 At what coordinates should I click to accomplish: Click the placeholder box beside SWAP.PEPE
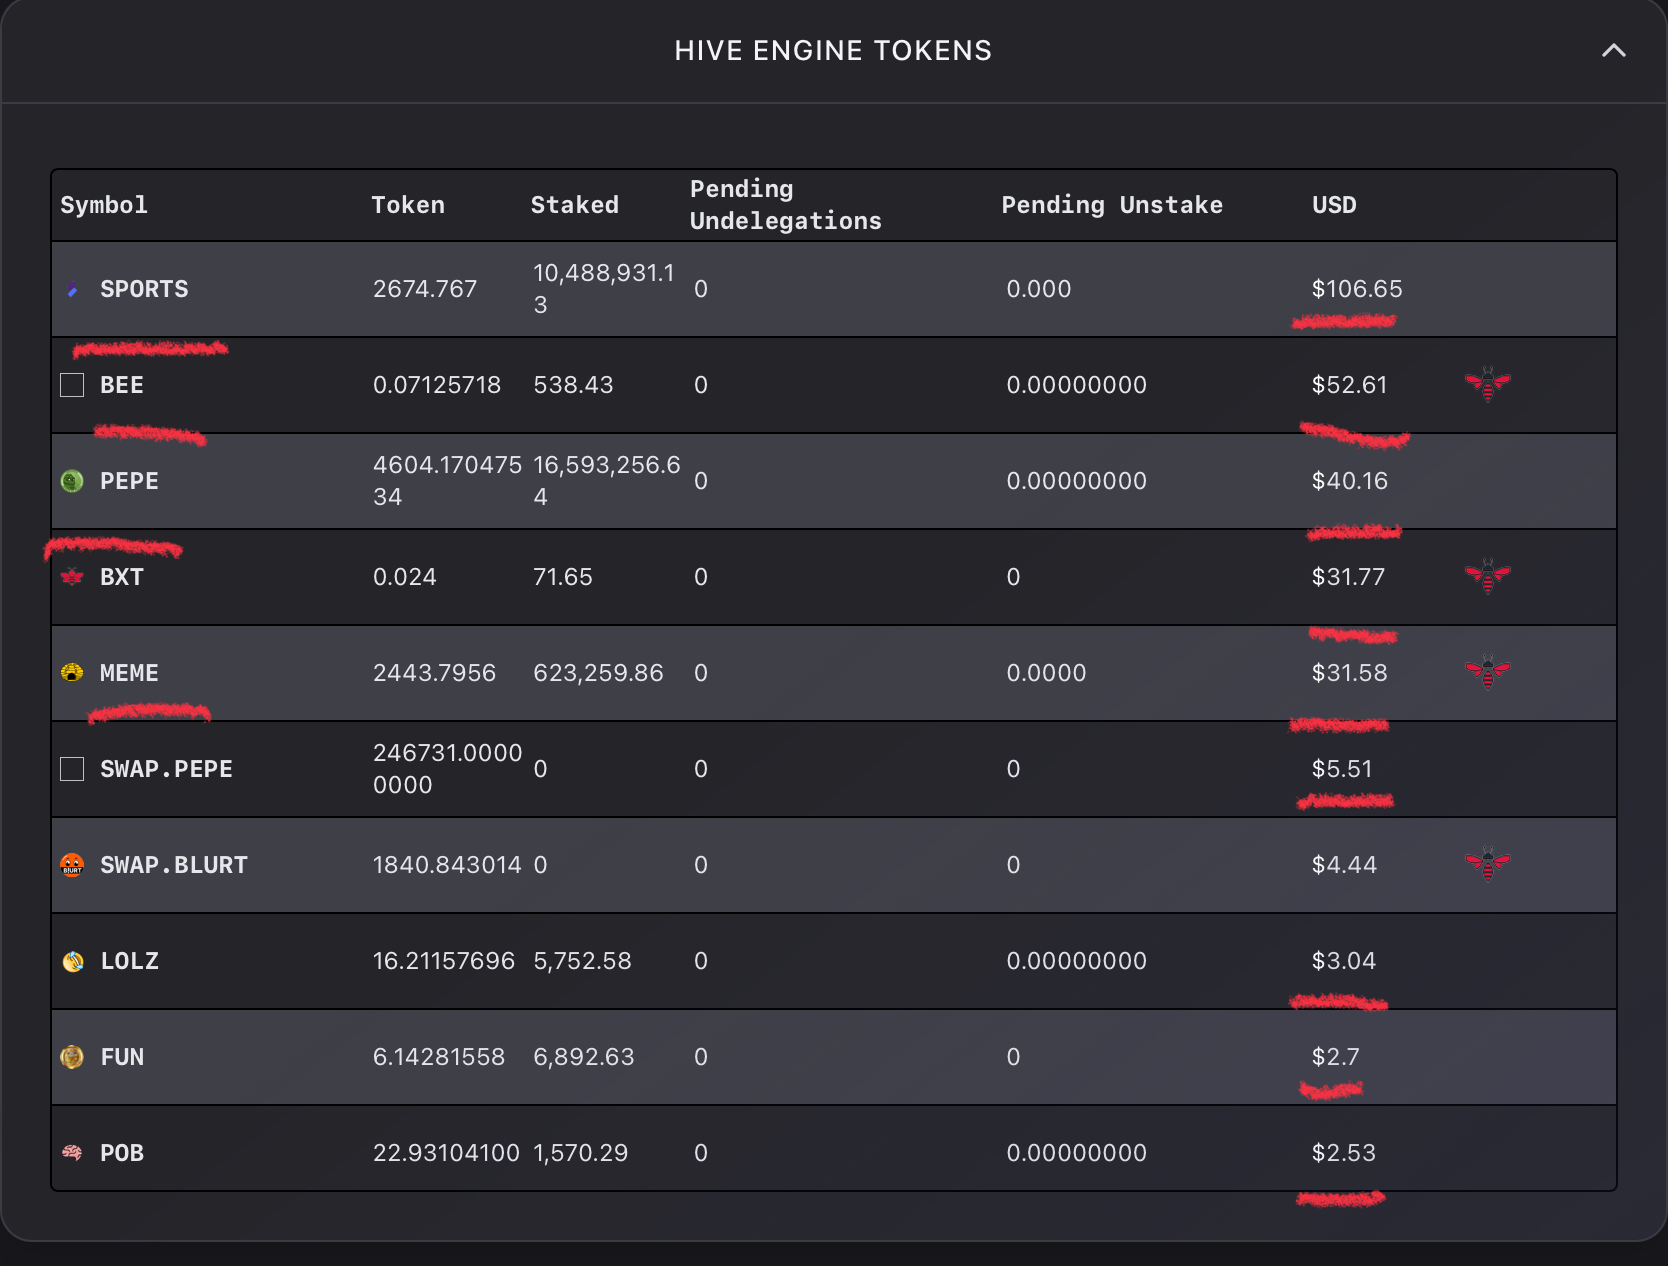72,769
